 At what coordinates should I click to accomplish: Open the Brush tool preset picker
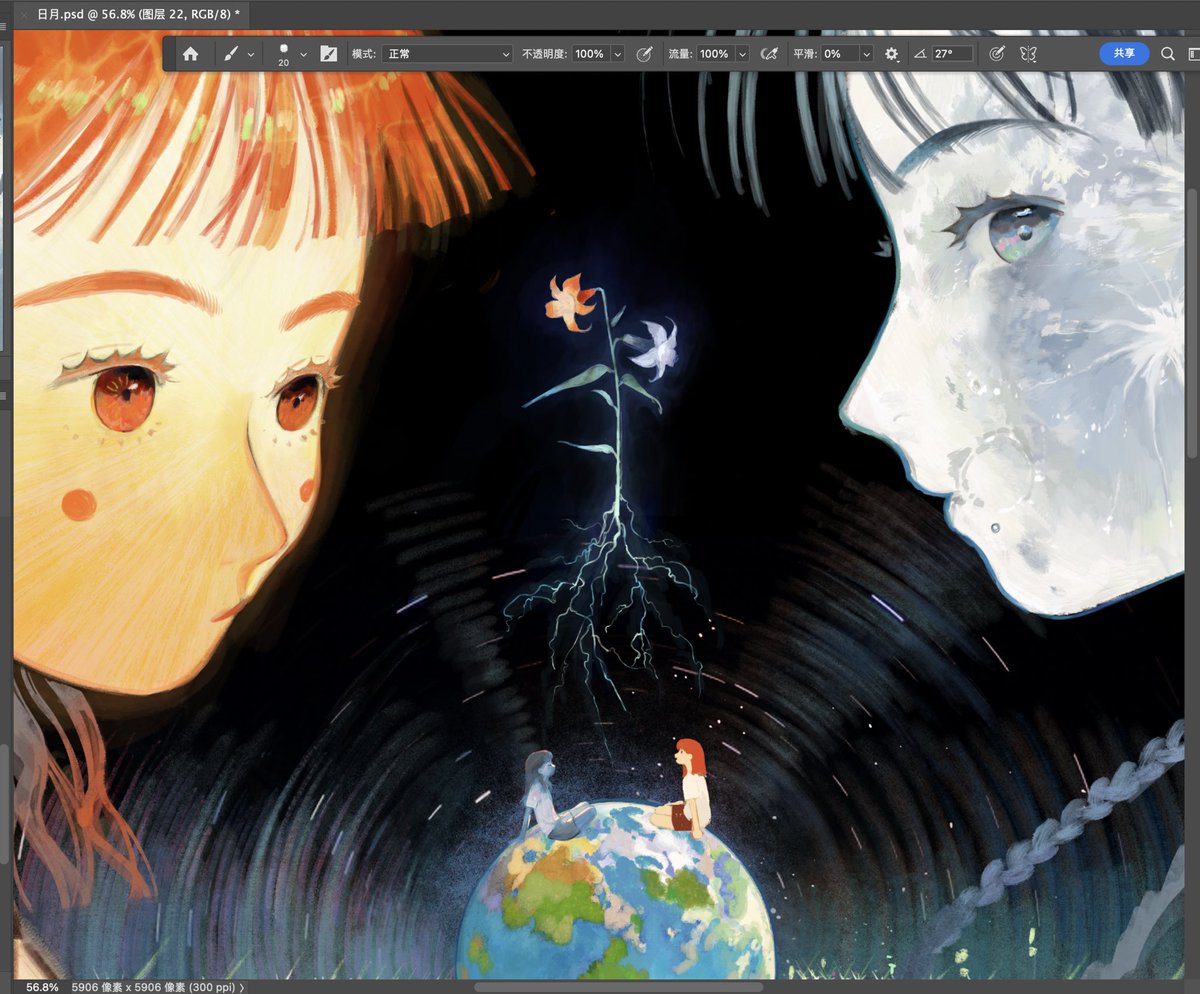click(239, 54)
